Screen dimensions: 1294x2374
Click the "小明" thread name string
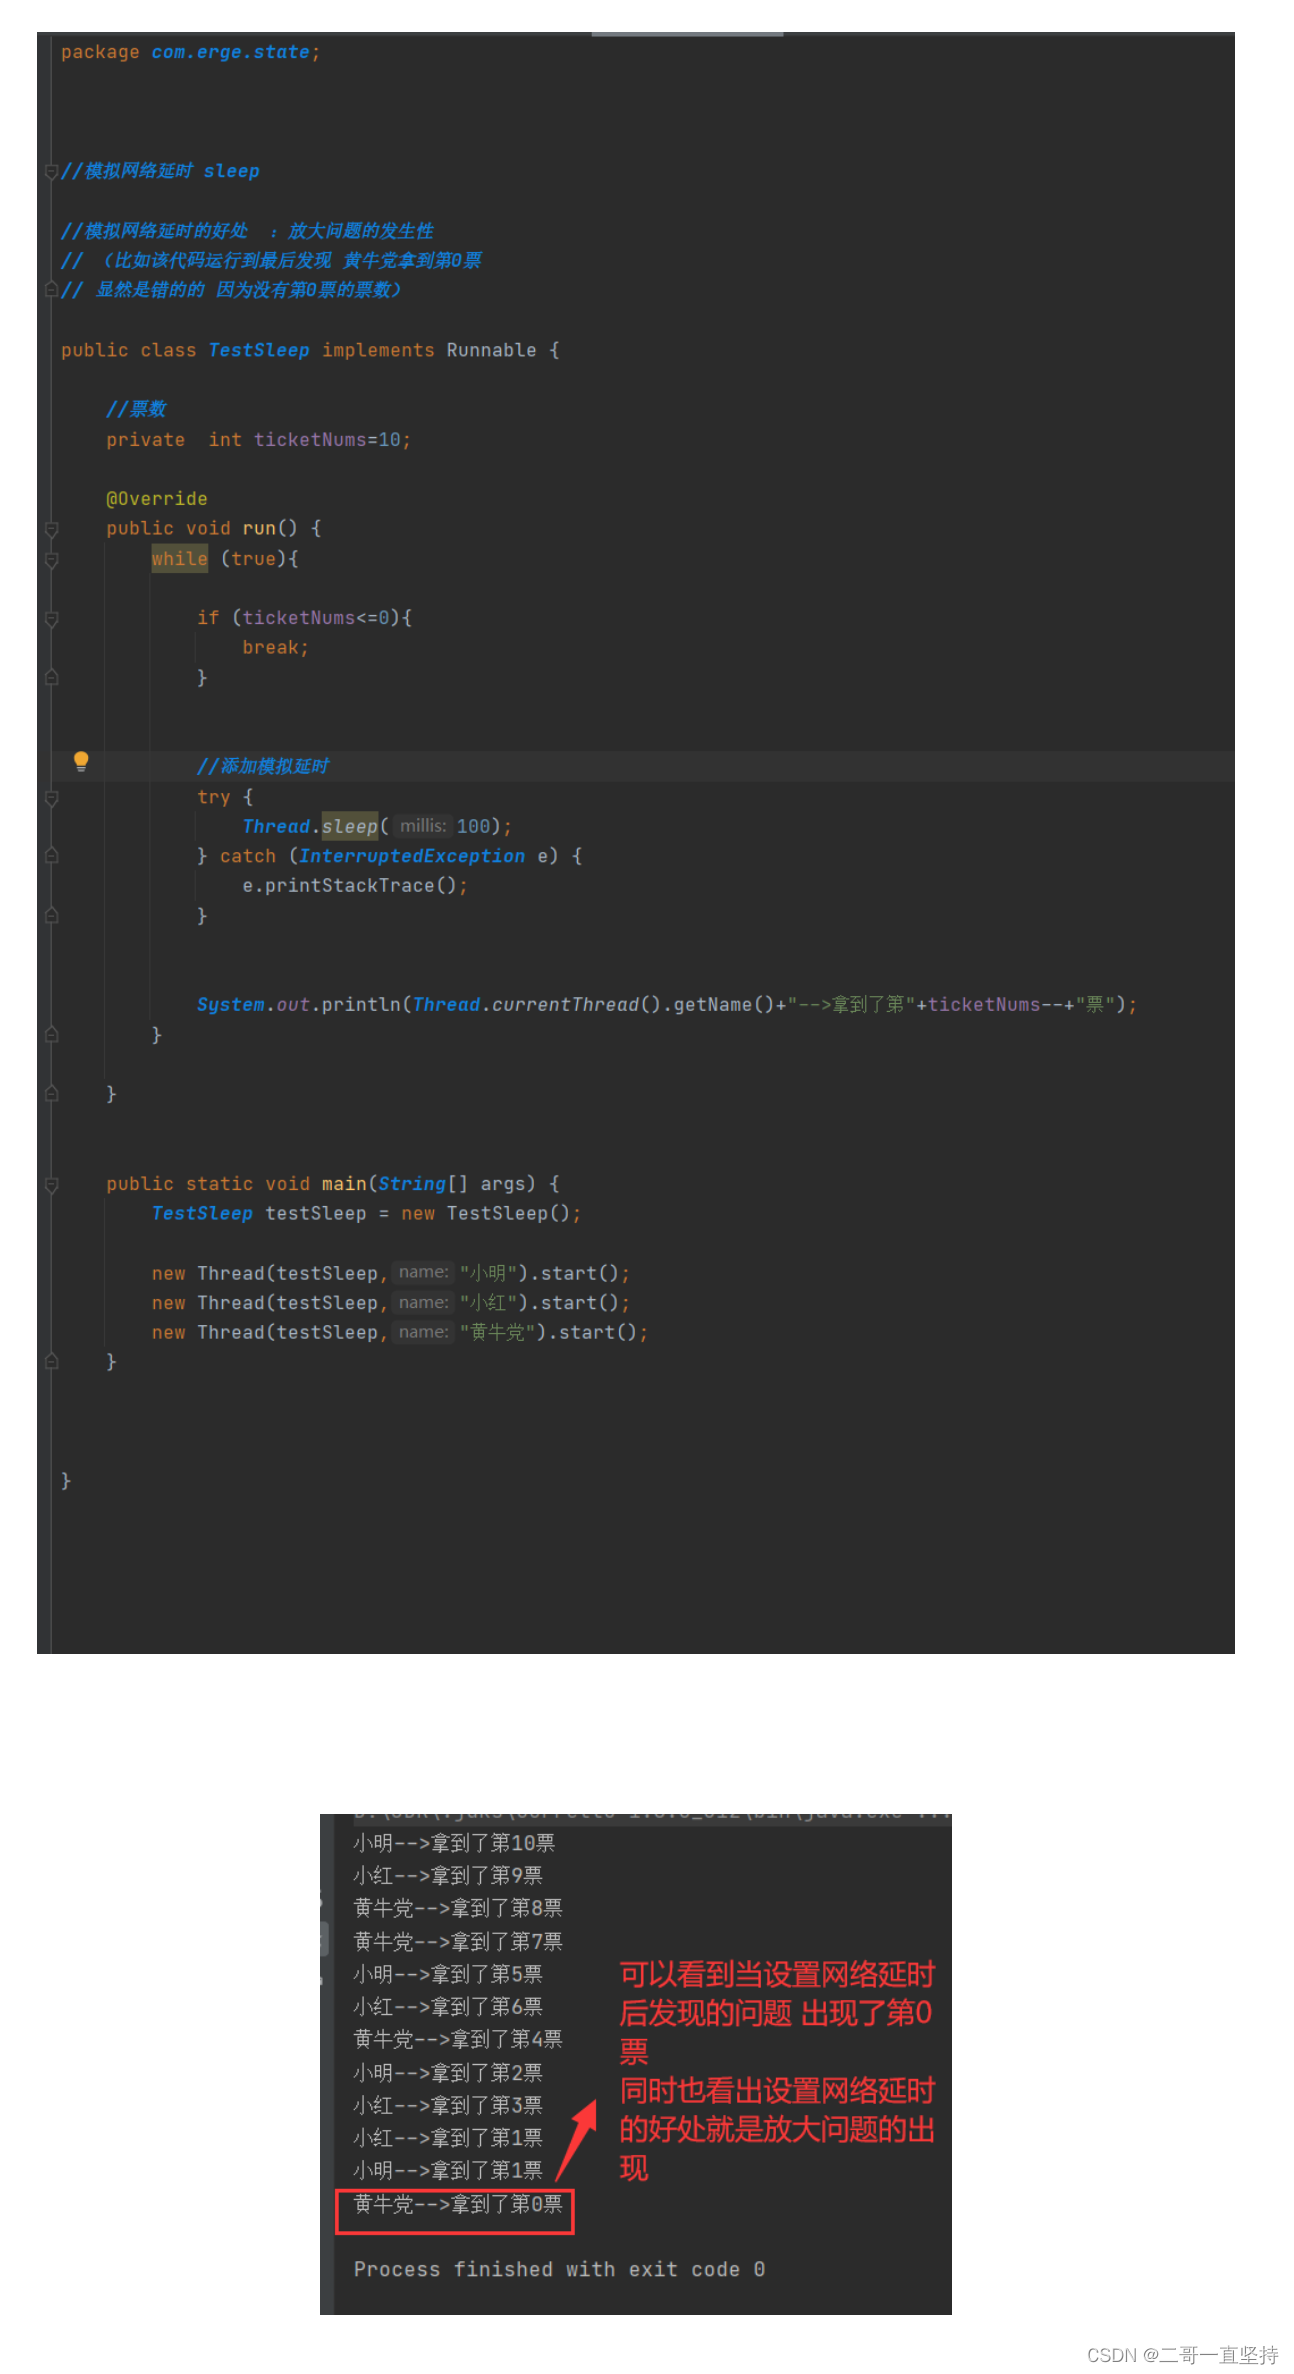(x=488, y=1274)
